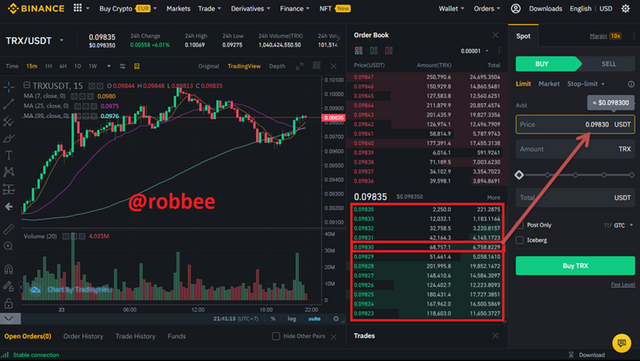Enable the Post Only checkbox

pyautogui.click(x=520, y=225)
